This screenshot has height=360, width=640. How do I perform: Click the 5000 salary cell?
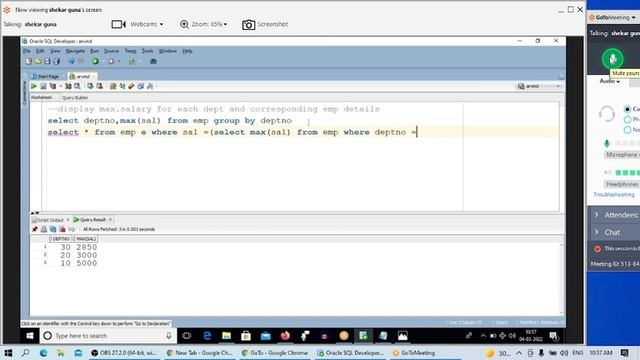tap(87, 263)
